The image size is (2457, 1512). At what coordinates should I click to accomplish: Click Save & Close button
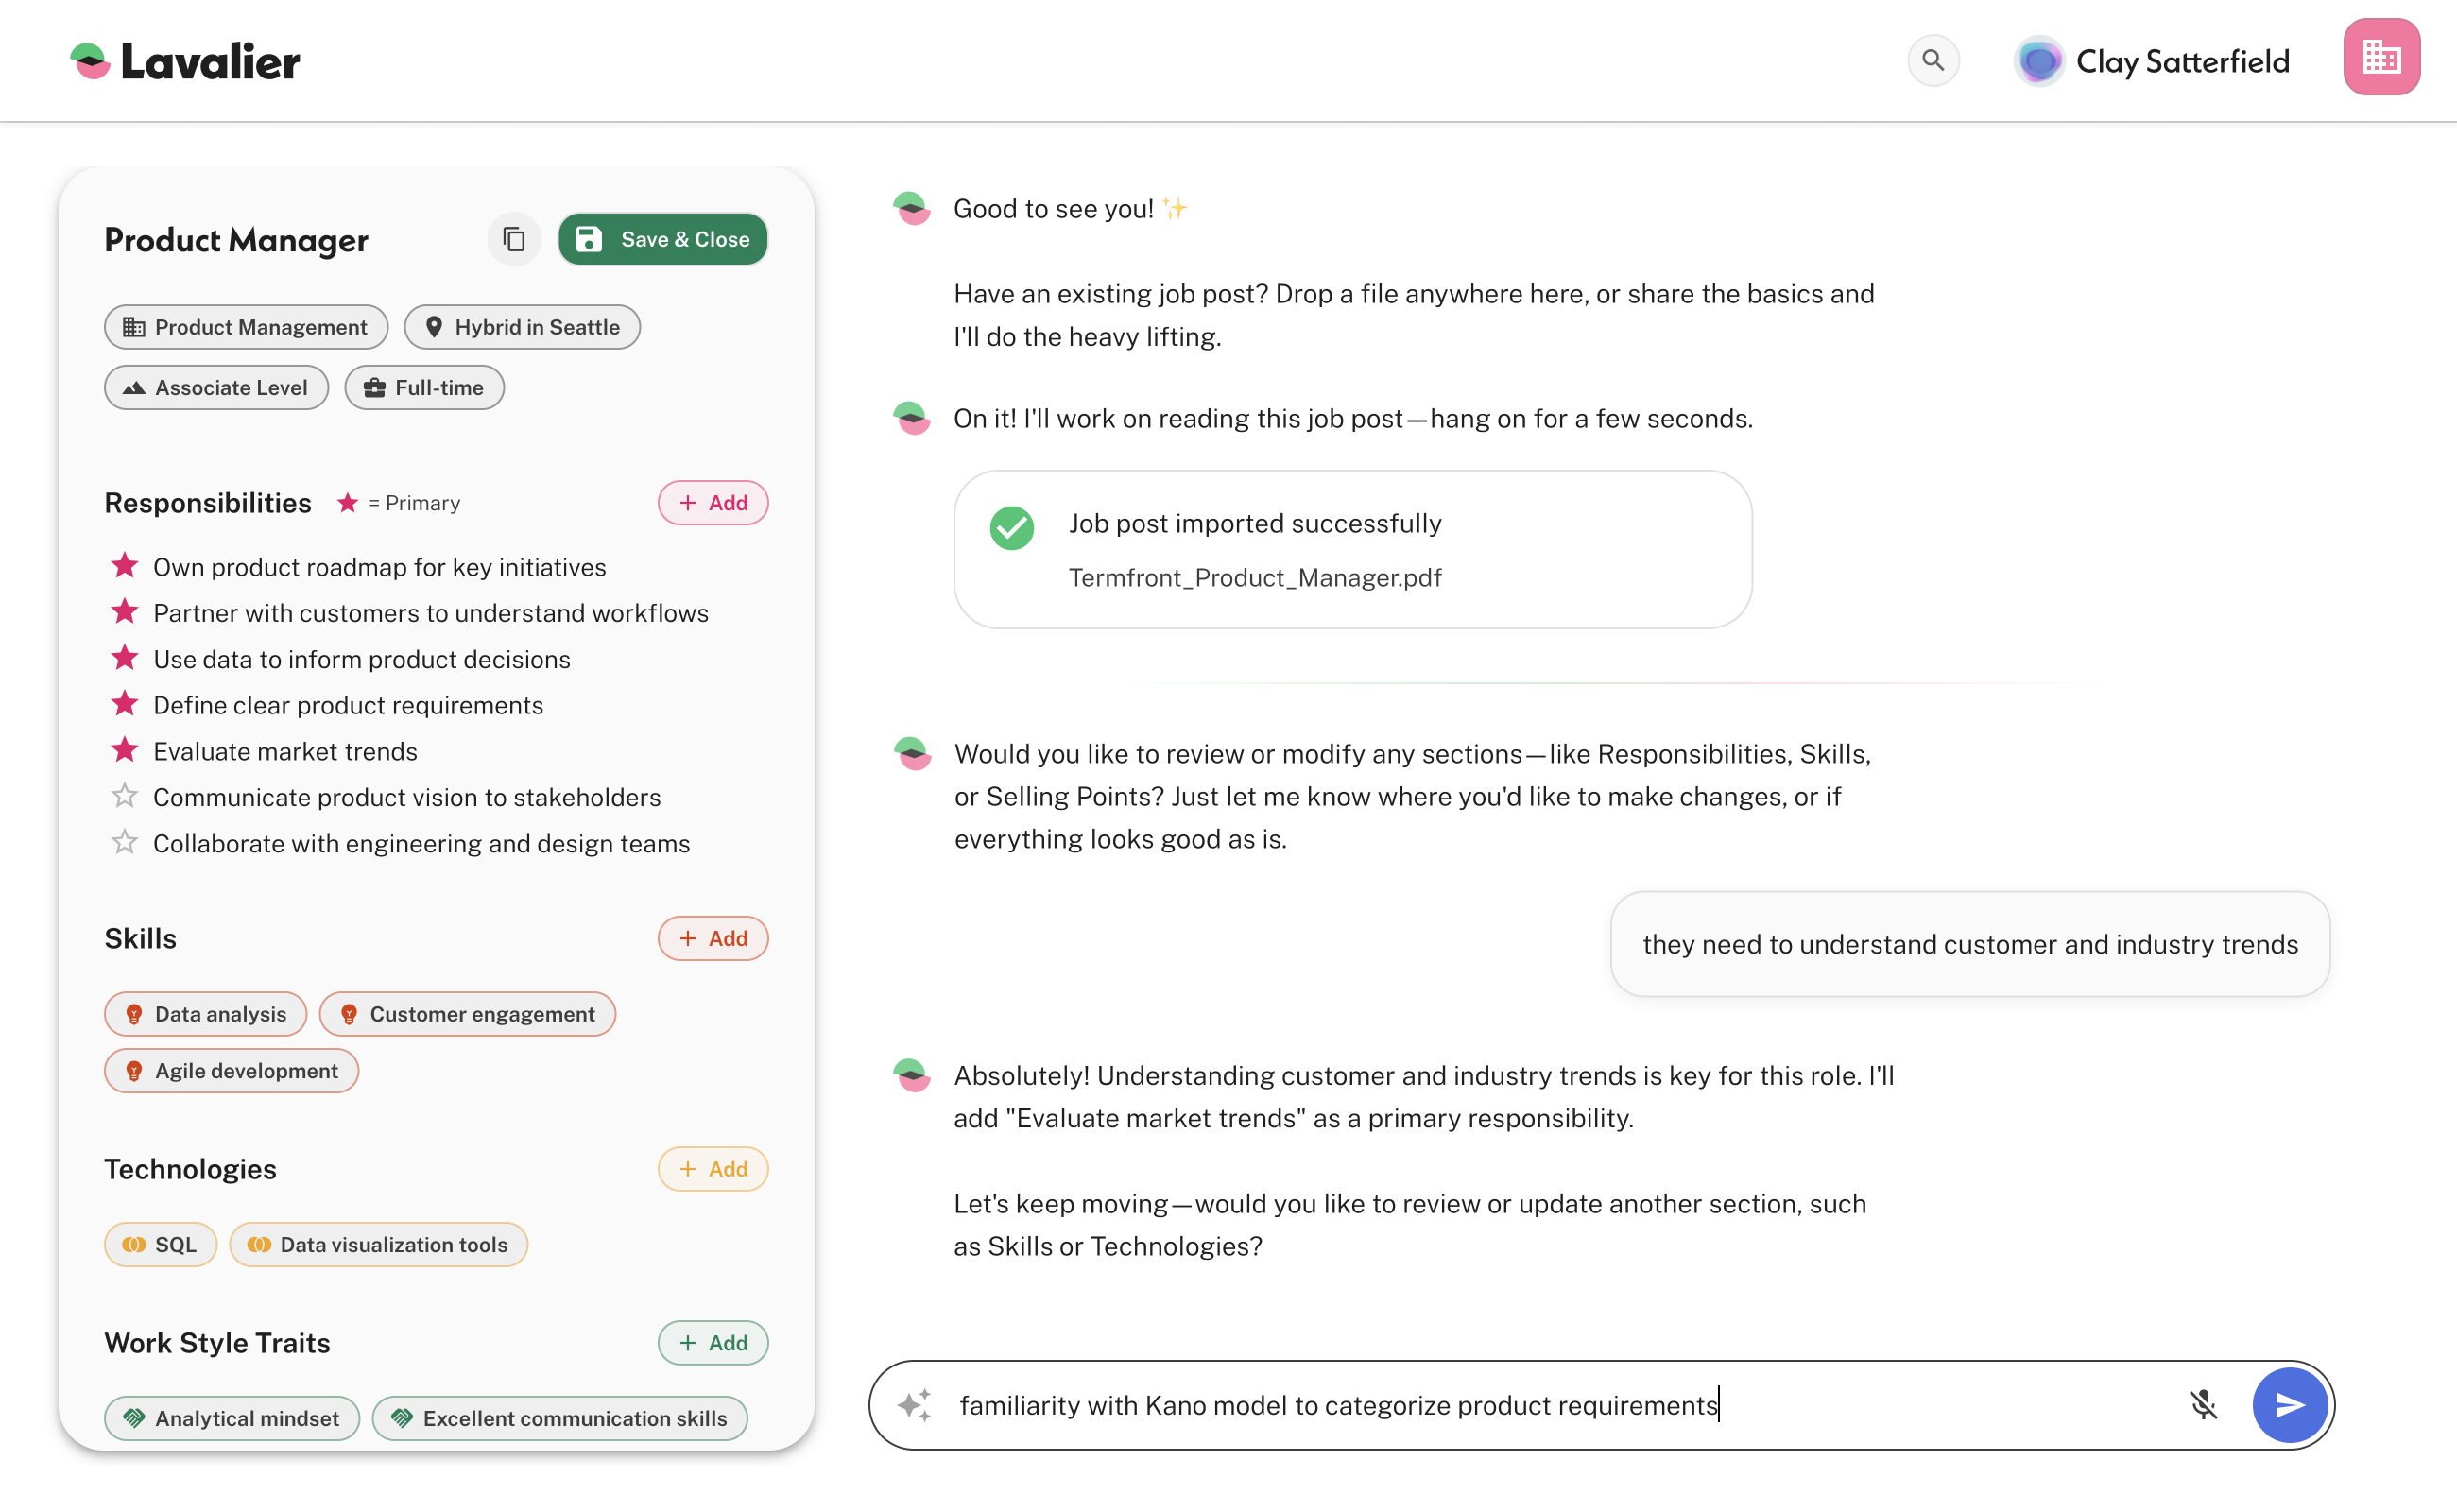[x=662, y=240]
